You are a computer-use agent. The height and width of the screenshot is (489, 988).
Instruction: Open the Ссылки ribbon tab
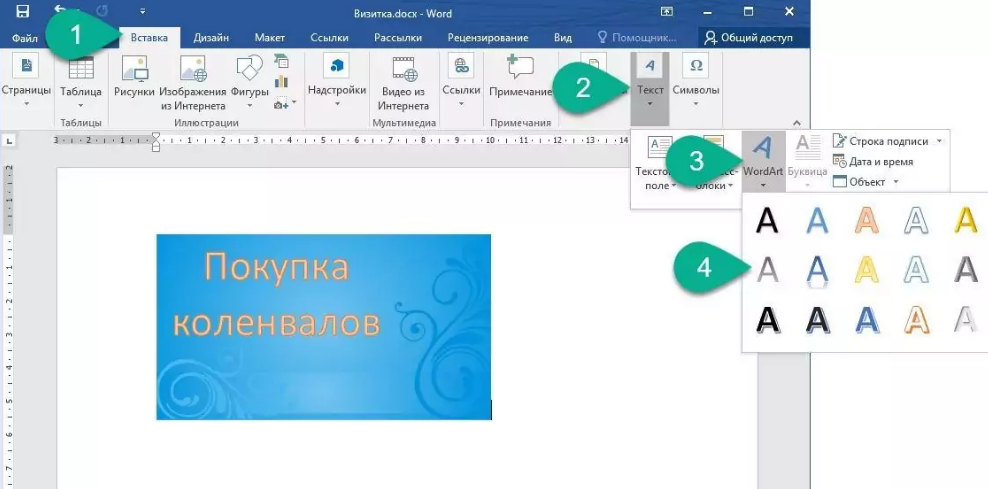click(x=330, y=38)
